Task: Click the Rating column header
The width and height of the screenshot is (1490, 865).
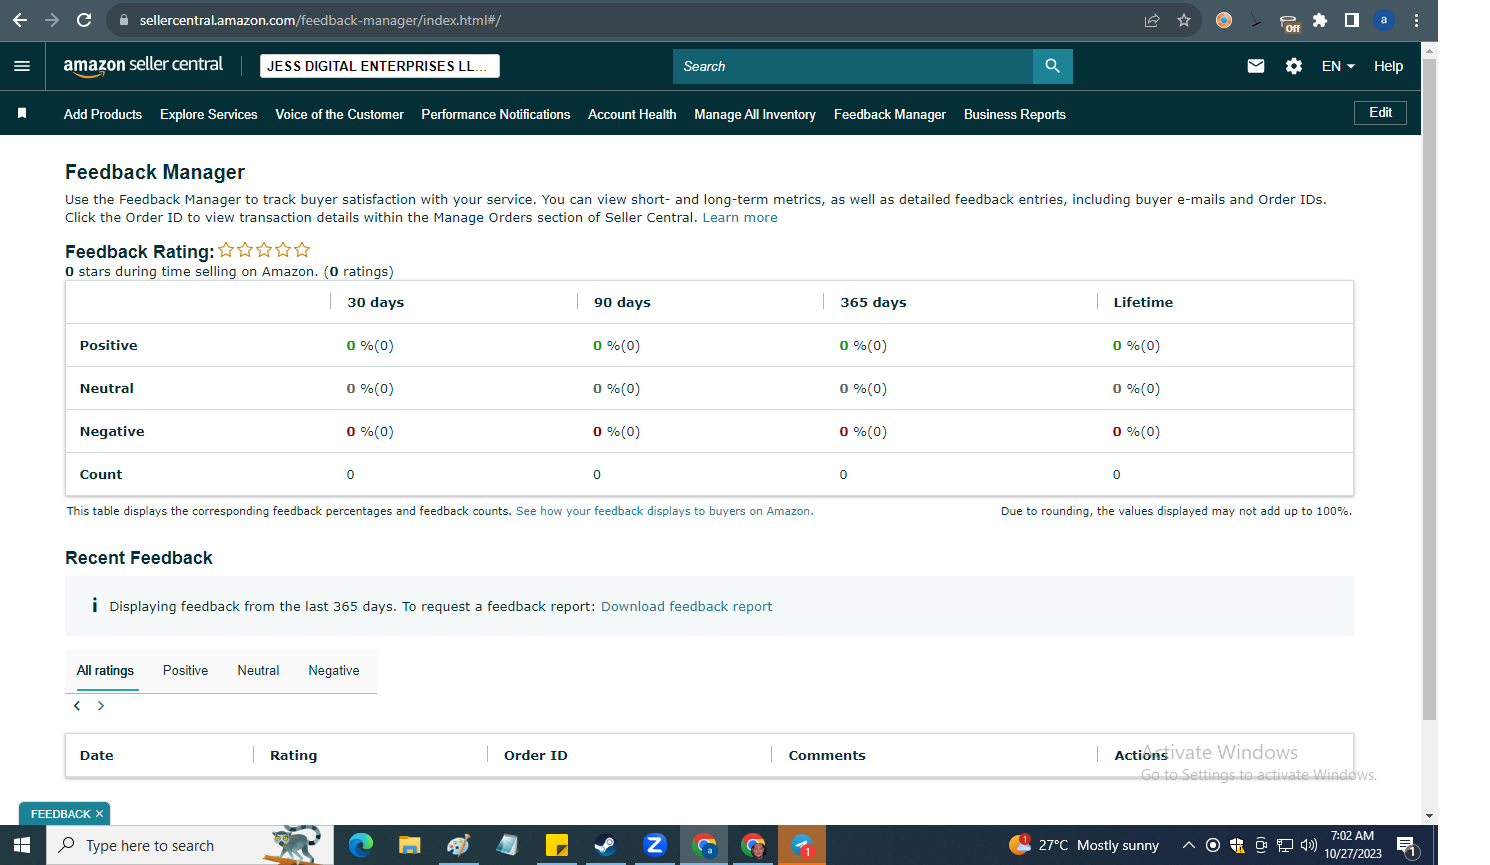Action: pyautogui.click(x=294, y=756)
